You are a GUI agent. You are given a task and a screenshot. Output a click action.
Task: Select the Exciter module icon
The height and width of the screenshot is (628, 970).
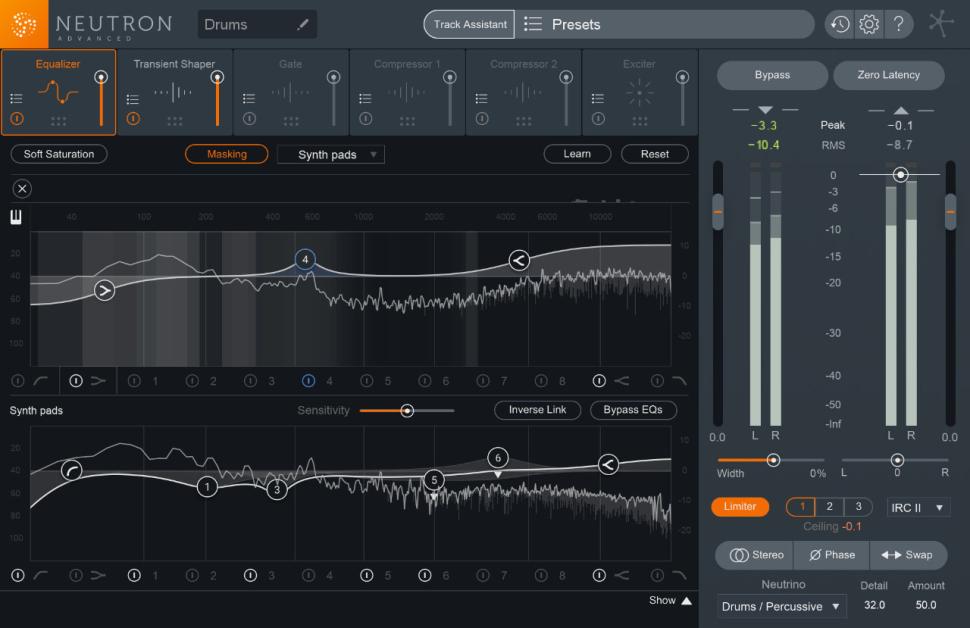(639, 91)
